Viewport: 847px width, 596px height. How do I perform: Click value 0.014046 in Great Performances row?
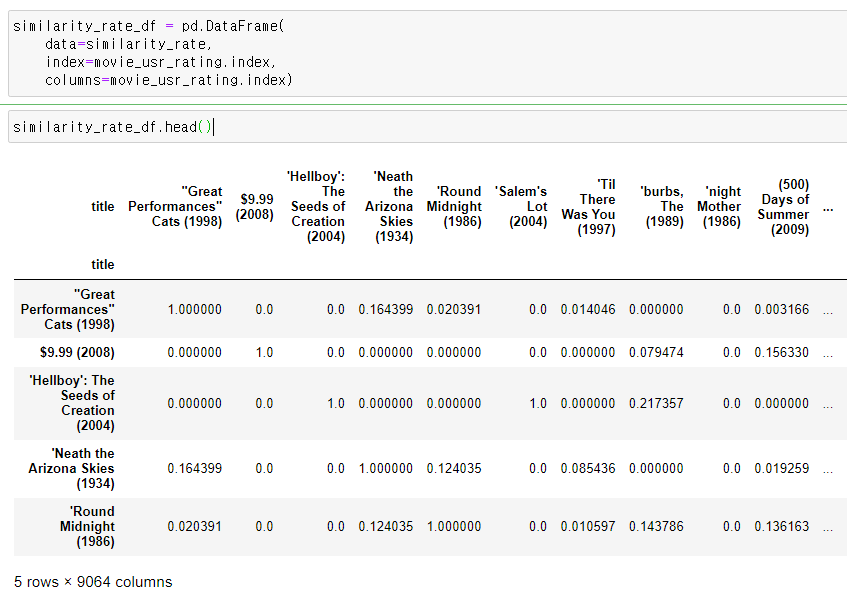588,310
